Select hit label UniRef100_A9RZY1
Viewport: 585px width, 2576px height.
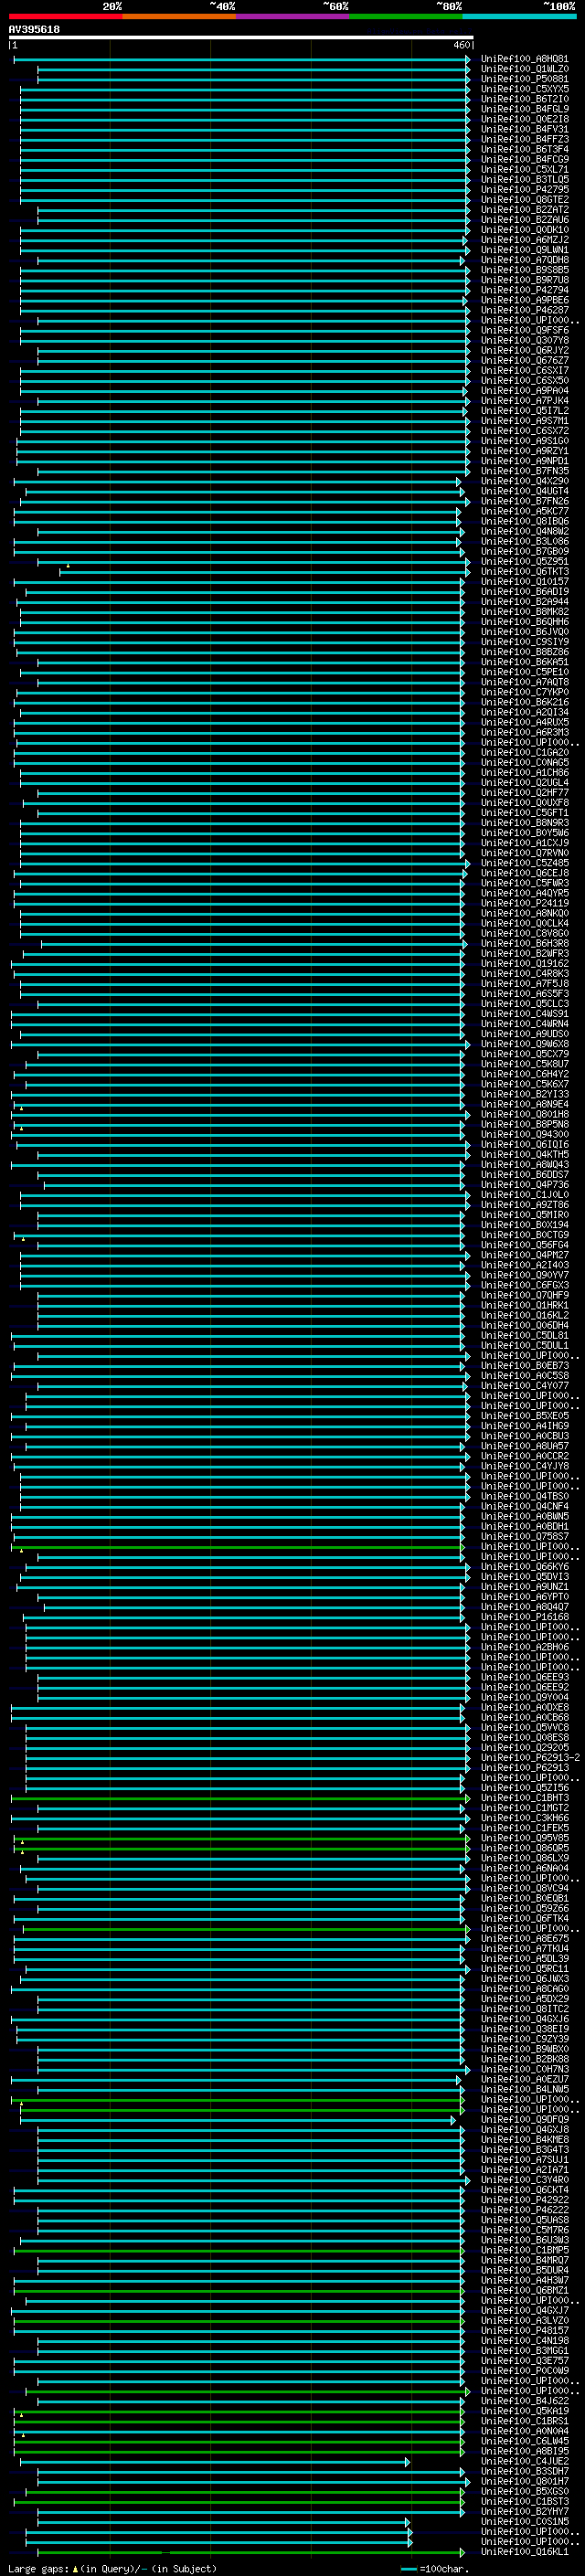(x=524, y=451)
